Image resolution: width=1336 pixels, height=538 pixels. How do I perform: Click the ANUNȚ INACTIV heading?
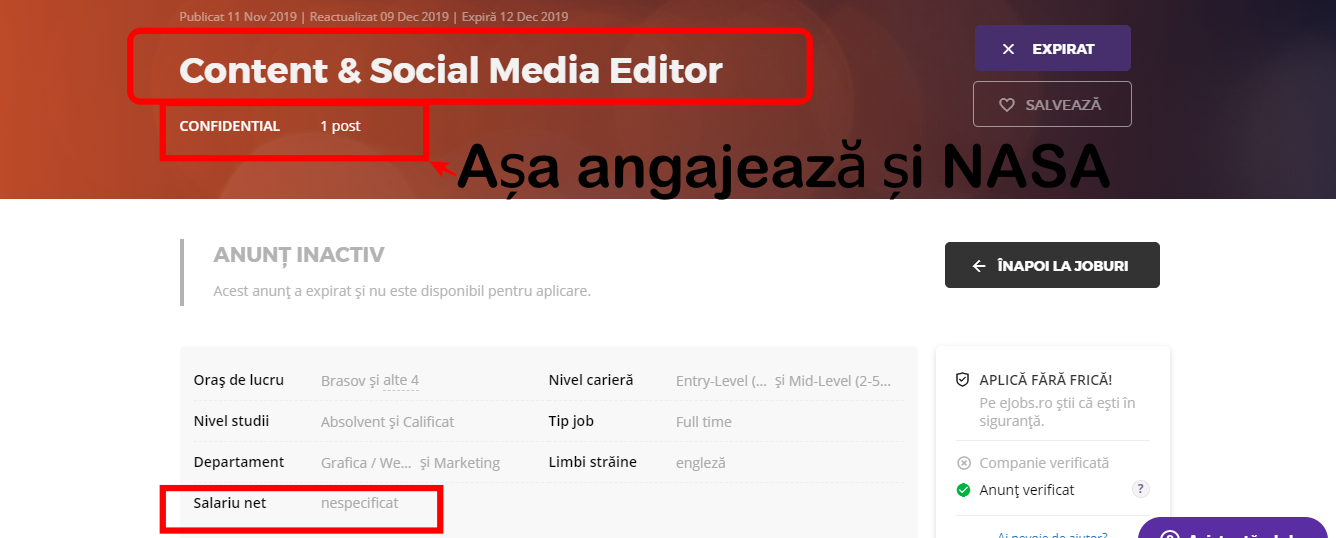click(299, 255)
